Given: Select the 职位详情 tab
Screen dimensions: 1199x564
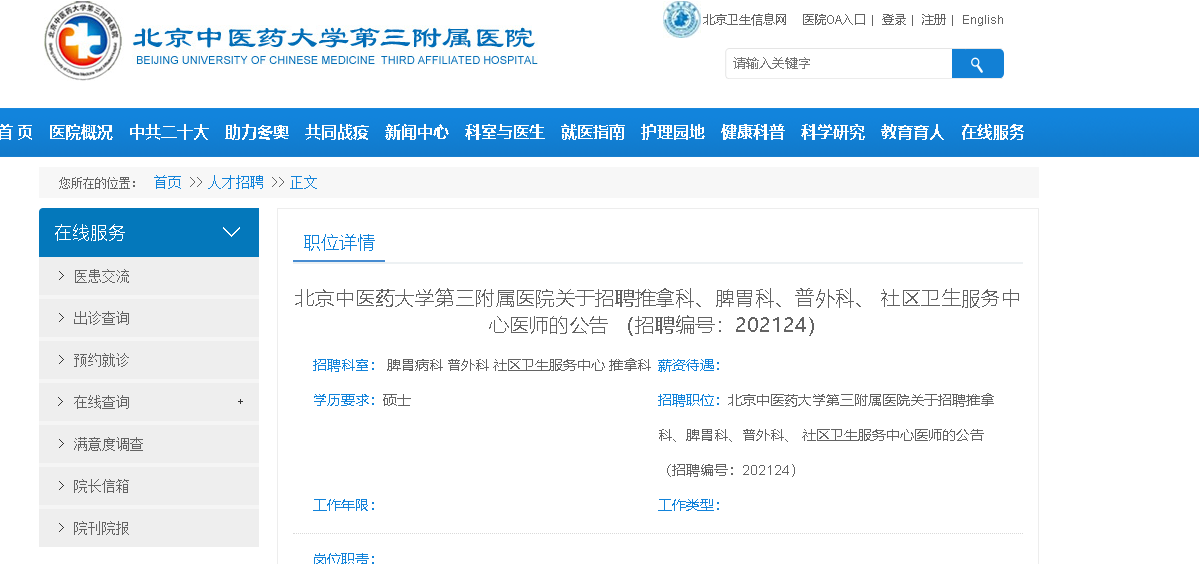Looking at the screenshot, I should coord(340,243).
